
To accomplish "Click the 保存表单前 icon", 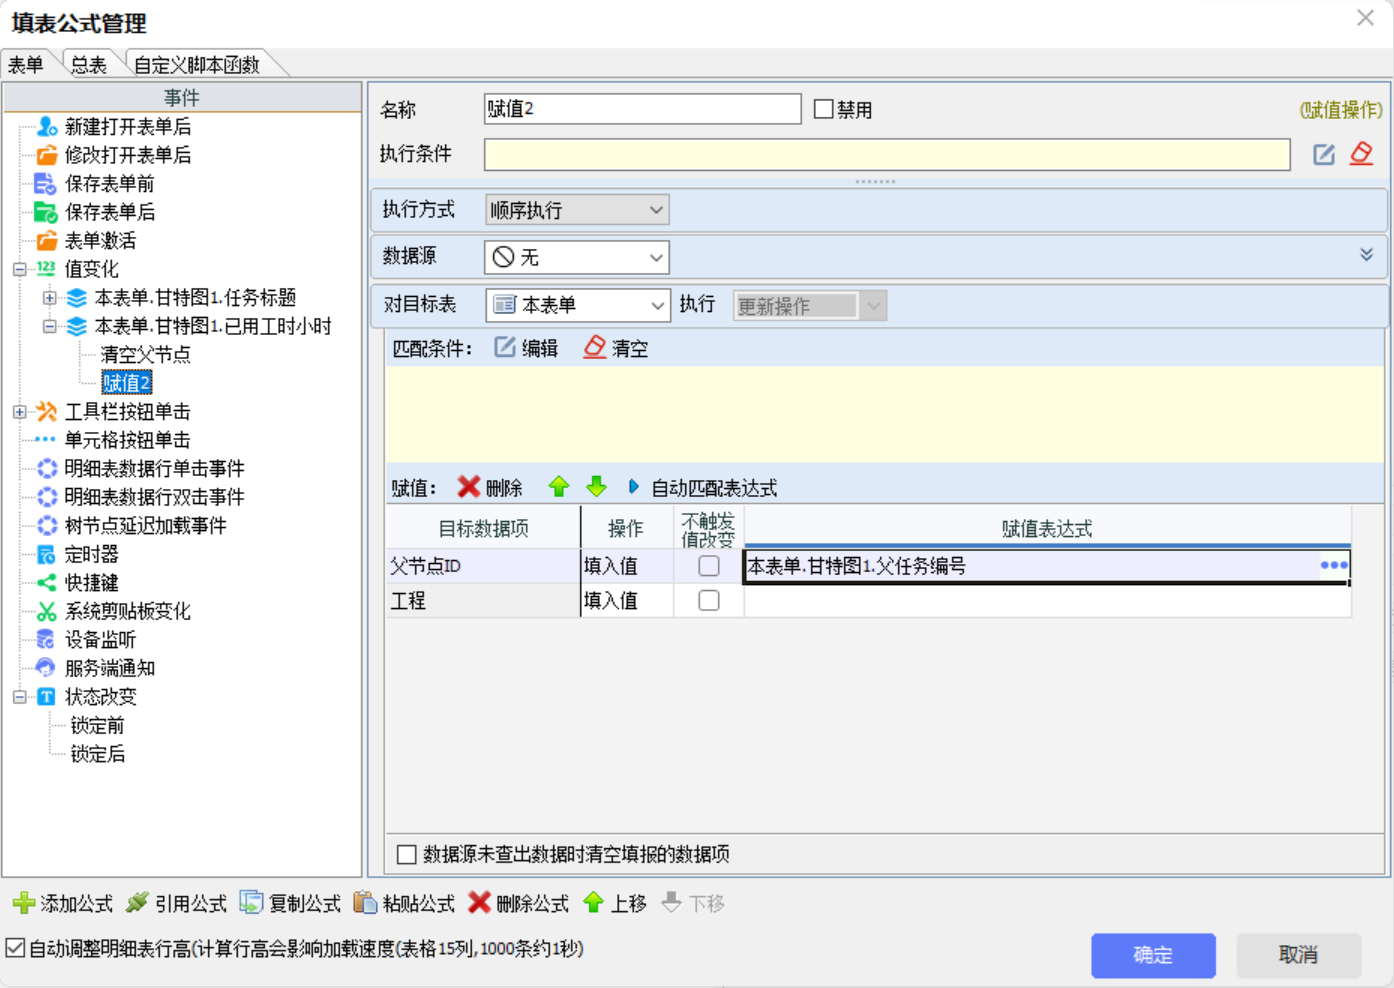I will click(45, 183).
